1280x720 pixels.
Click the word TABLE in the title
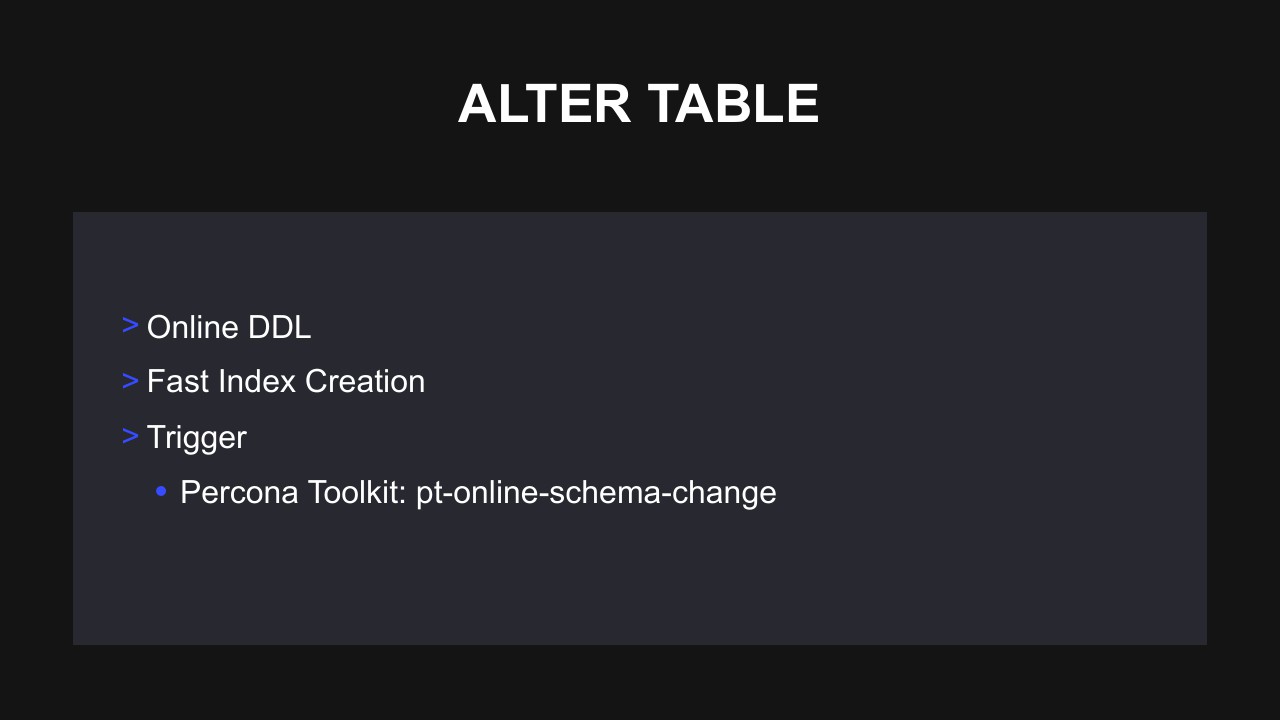[733, 104]
